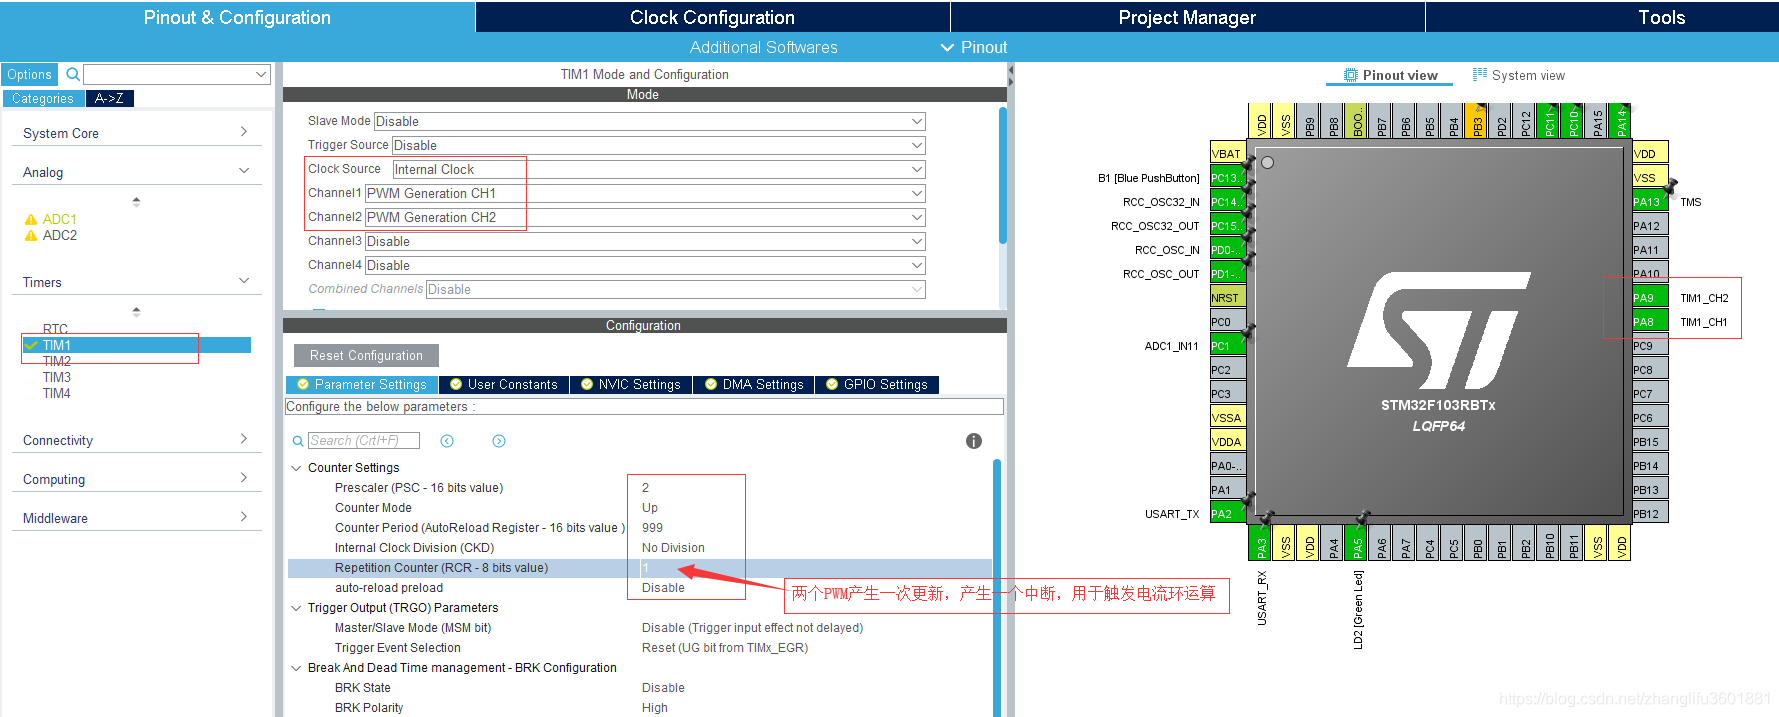Screen dimensions: 1779x717
Task: Select pin PB12 on the chip
Action: (1649, 514)
